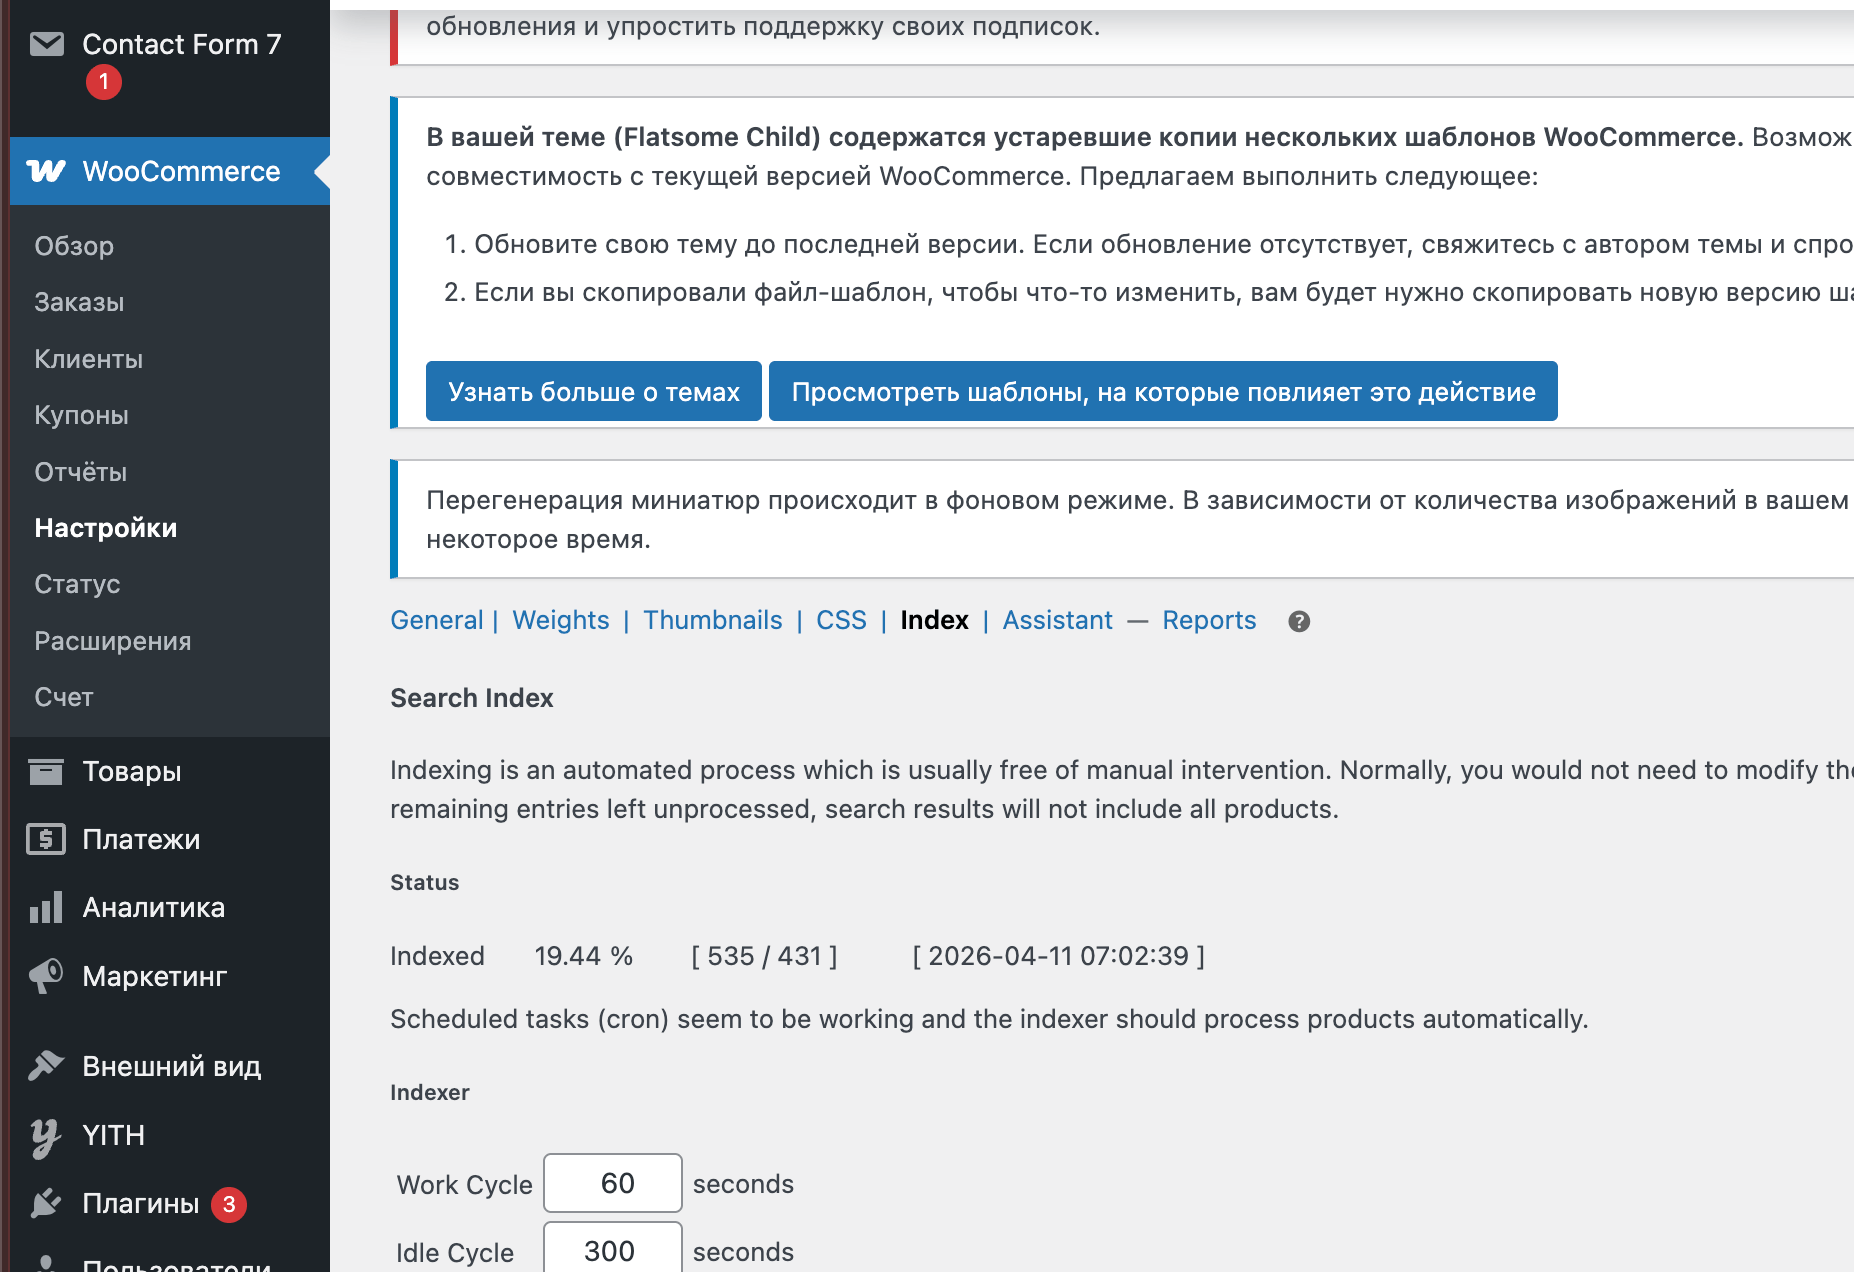The height and width of the screenshot is (1272, 1854).
Task: Click the Маркетинг megaphone icon
Action: coord(46,976)
